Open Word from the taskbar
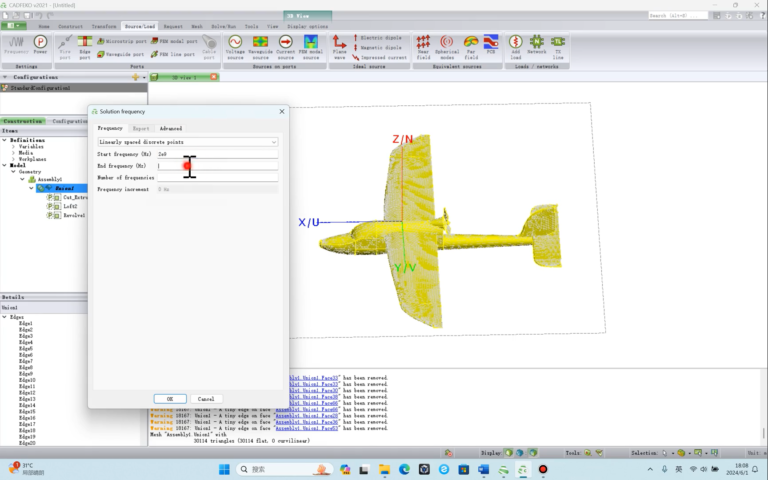Screen dimensions: 768x480 [x=483, y=469]
